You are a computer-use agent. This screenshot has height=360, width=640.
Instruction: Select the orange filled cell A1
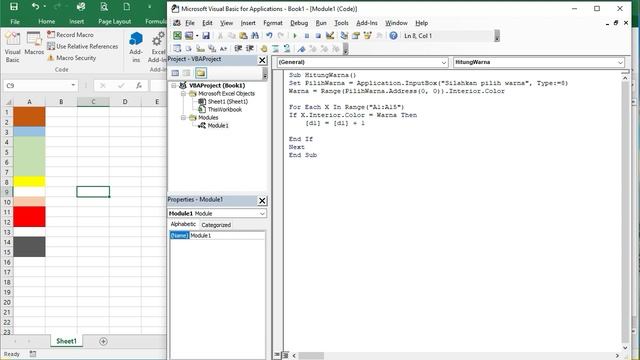(x=29, y=112)
